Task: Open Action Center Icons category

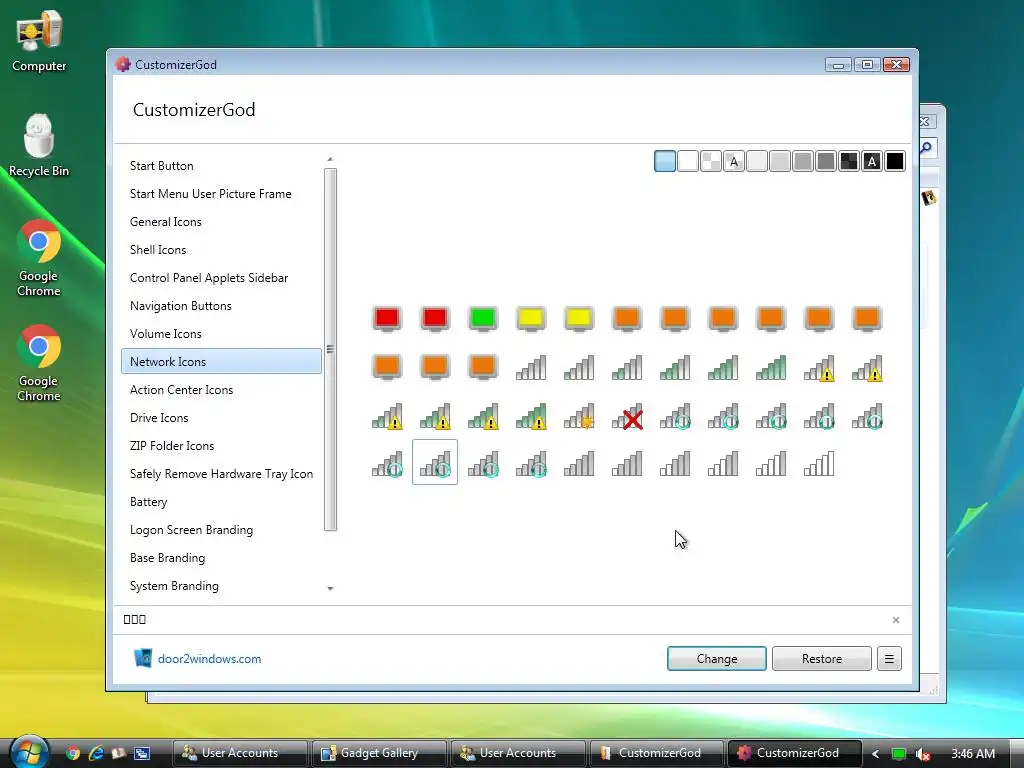Action: point(221,390)
